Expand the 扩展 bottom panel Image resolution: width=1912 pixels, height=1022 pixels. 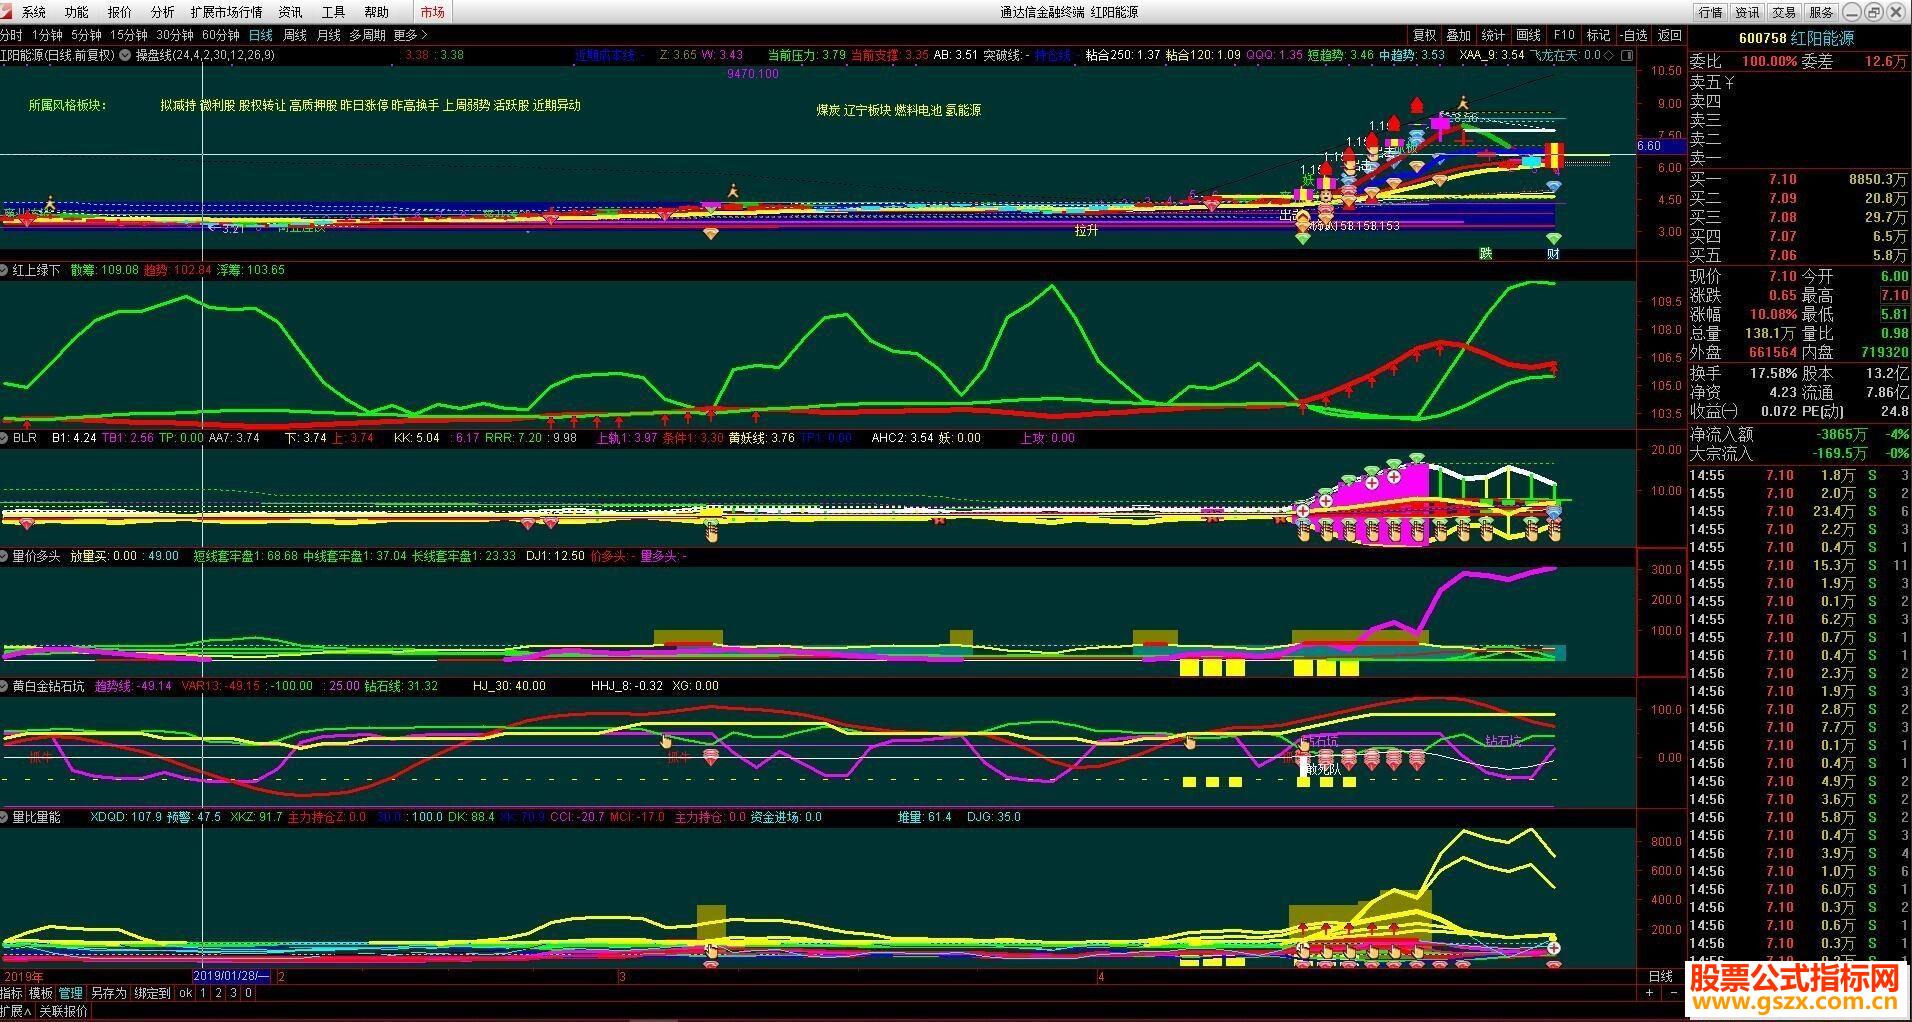[15, 1011]
